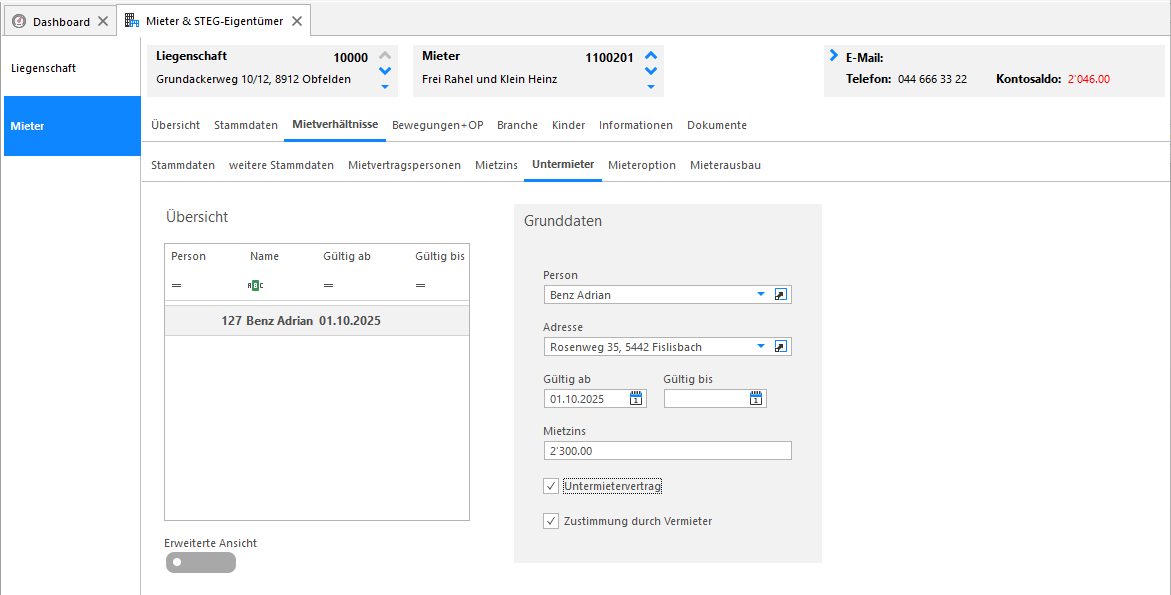This screenshot has width=1171, height=595.
Task: Open the Mietzins sub-tab
Action: tap(497, 165)
